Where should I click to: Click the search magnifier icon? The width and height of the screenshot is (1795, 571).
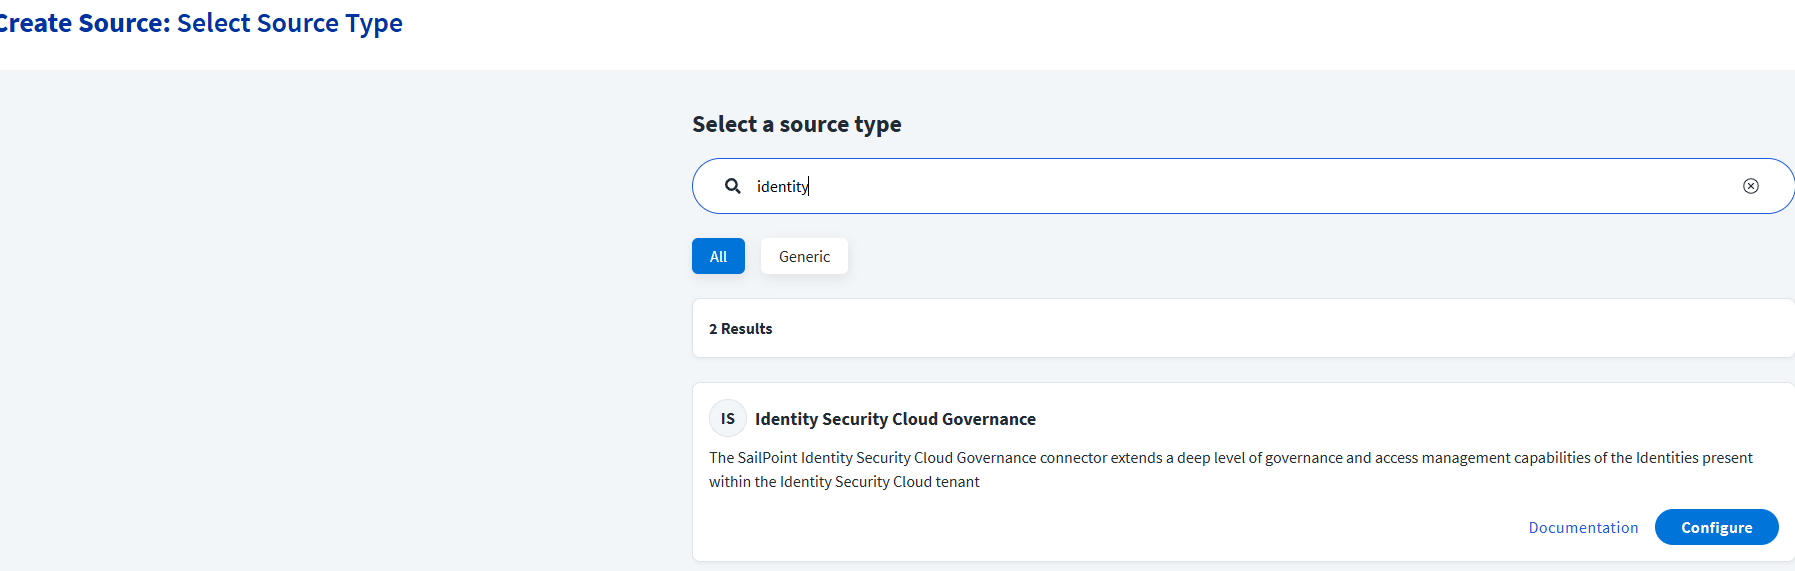[x=733, y=186]
